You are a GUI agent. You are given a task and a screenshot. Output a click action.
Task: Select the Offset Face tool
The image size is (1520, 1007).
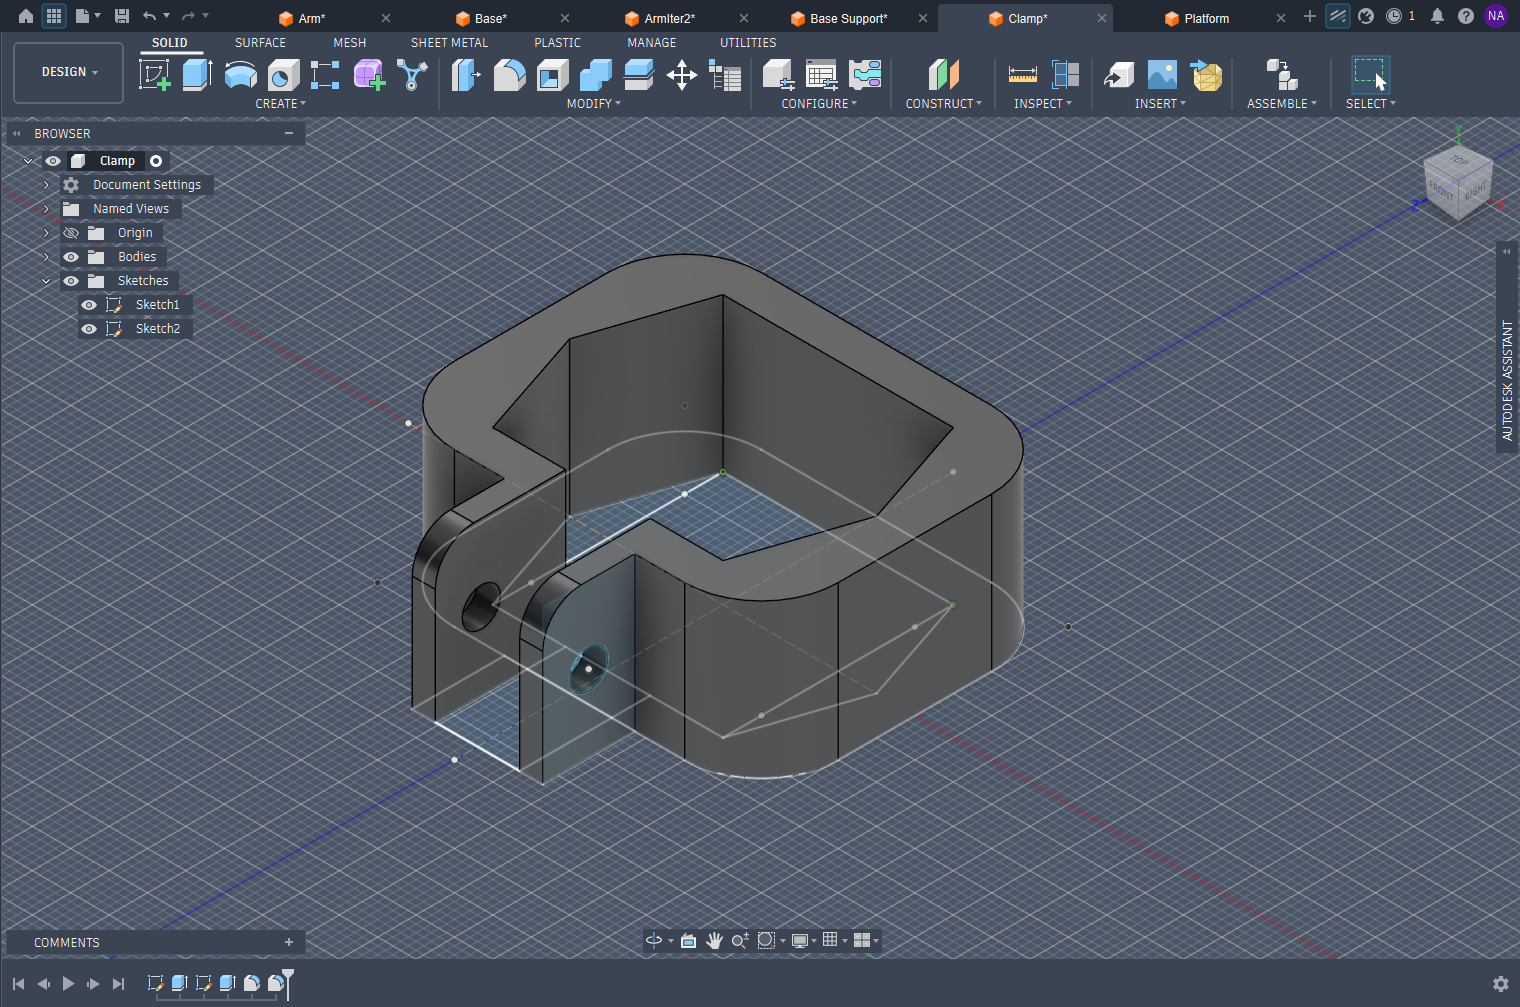pos(638,75)
